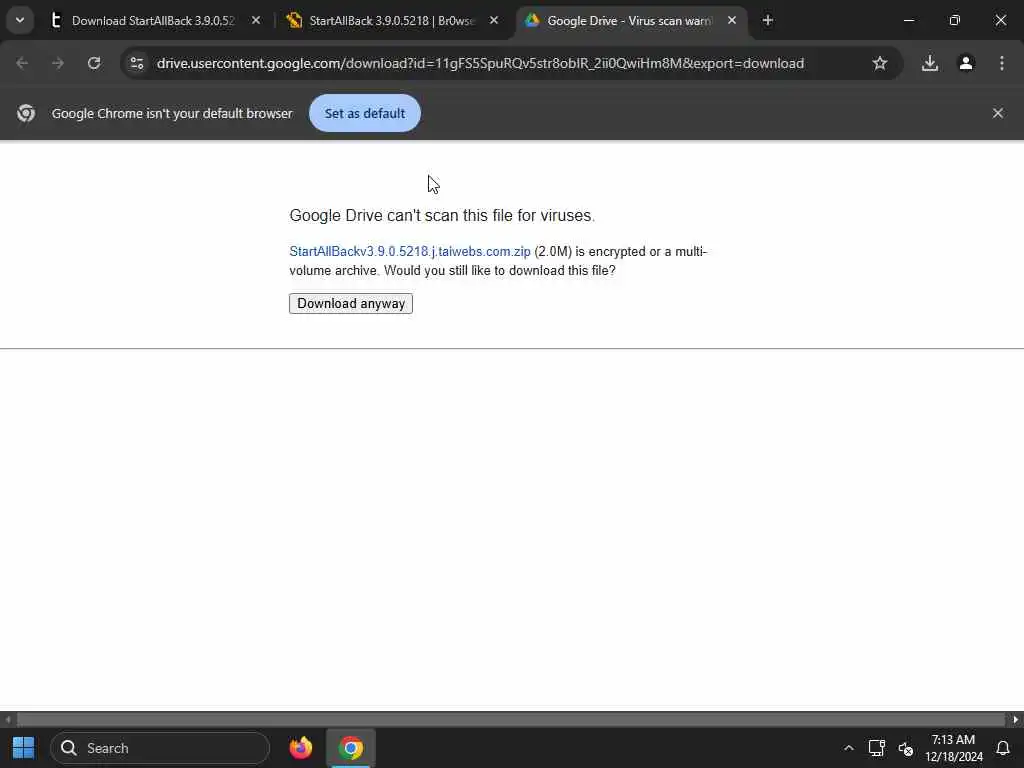Image resolution: width=1024 pixels, height=768 pixels.
Task: Open clock showing 7:13 AM 12/18/2024
Action: [x=953, y=748]
